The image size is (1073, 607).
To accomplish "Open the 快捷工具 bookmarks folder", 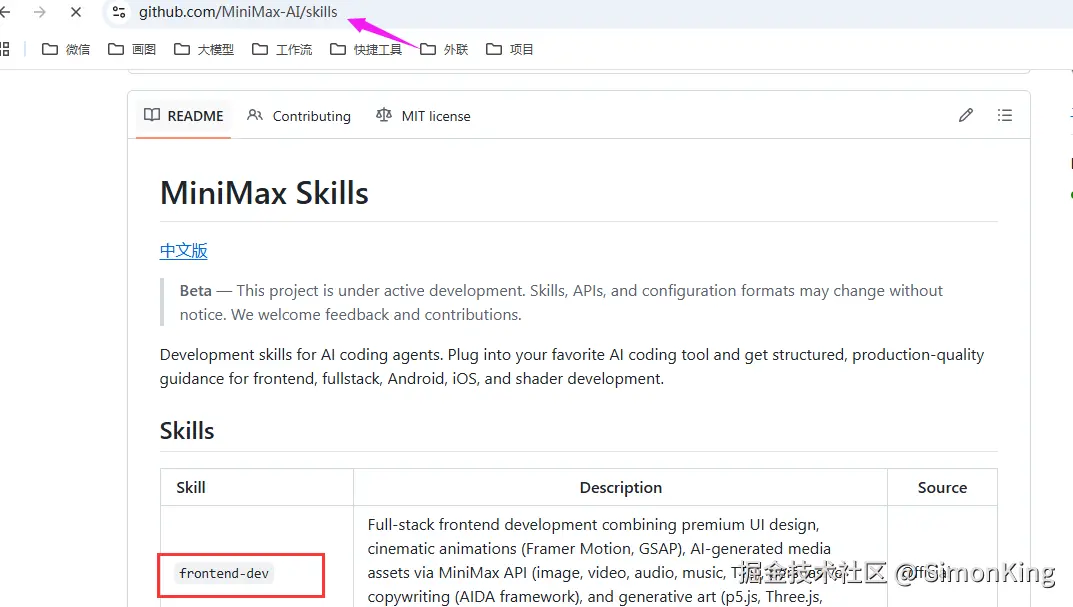I will coord(366,49).
